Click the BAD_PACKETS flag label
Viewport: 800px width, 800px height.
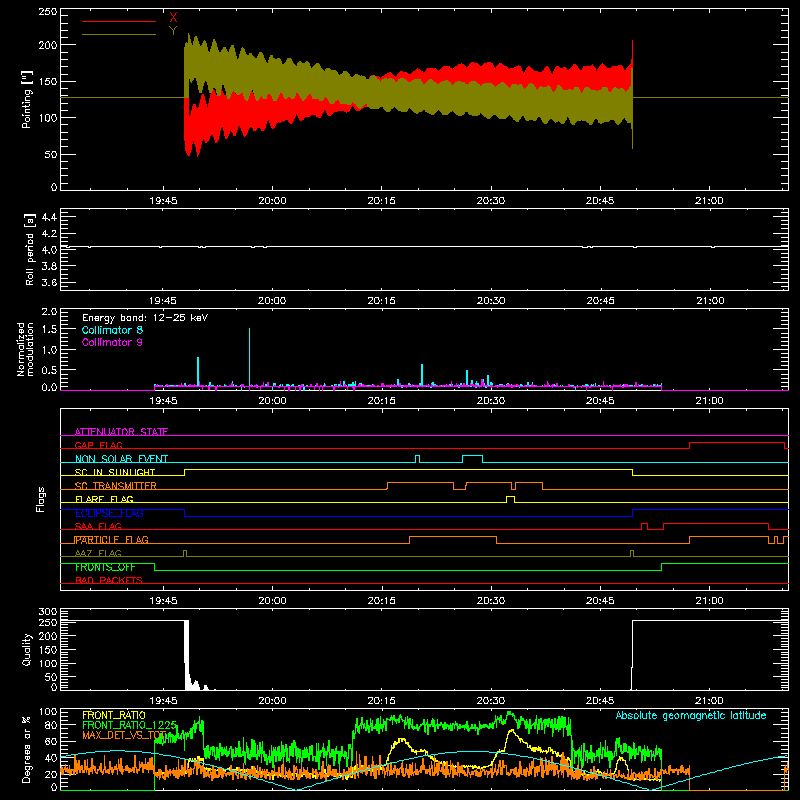point(109,580)
